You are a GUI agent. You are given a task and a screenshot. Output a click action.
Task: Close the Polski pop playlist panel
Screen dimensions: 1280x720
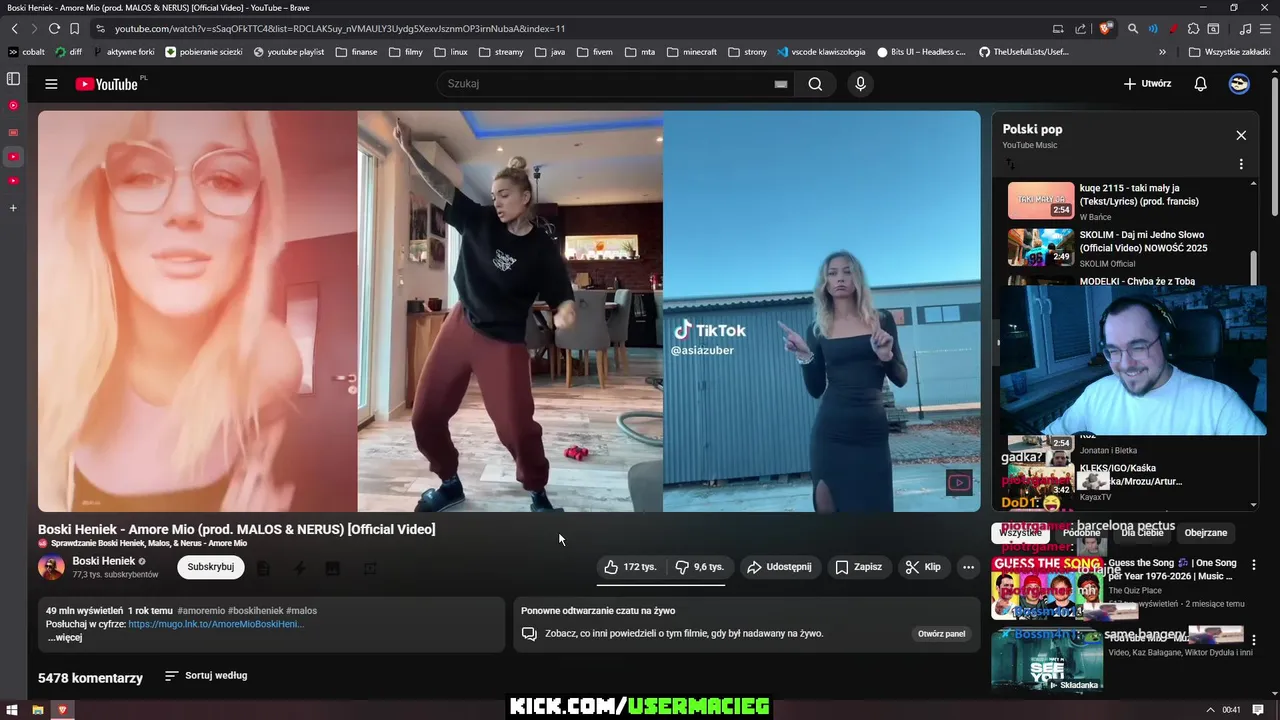click(x=1241, y=135)
